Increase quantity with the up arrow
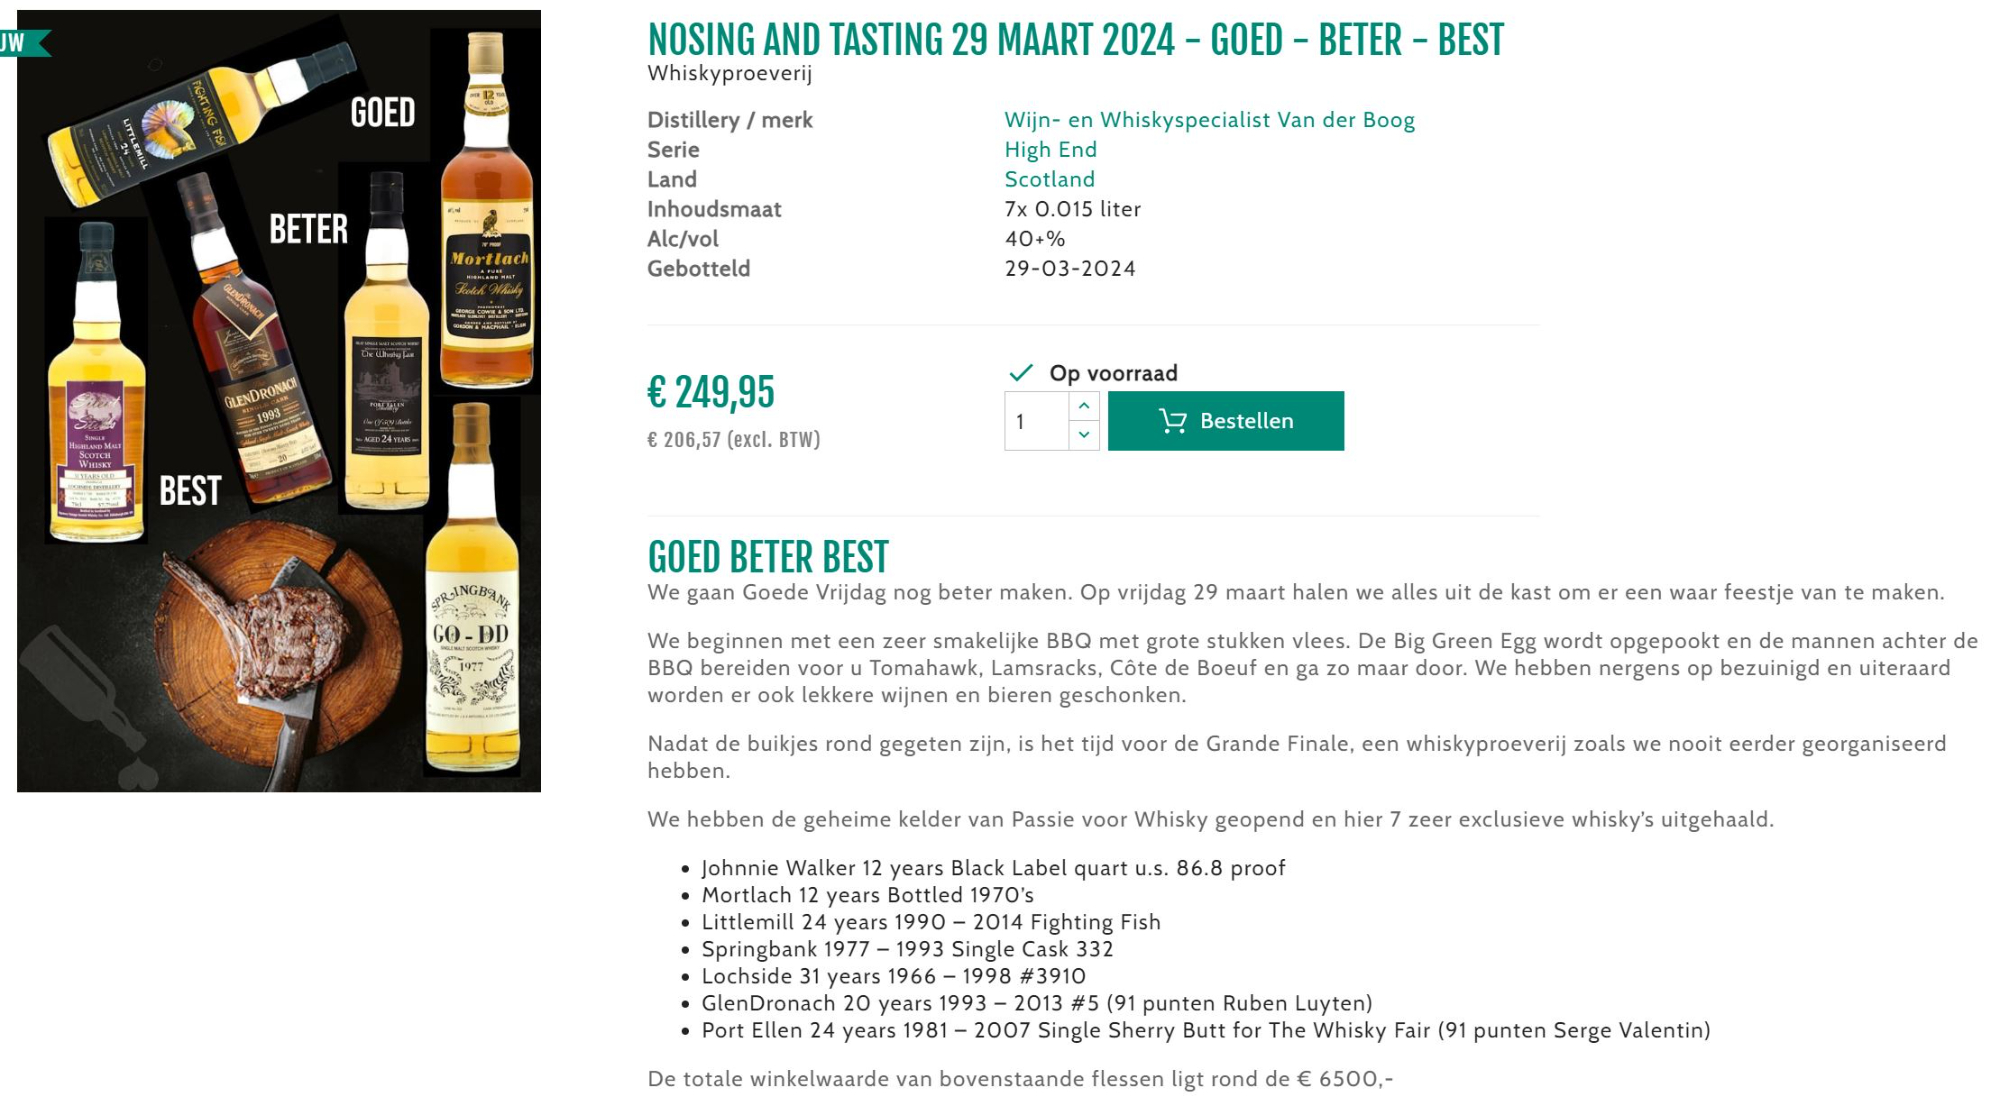Image resolution: width=2000 pixels, height=1106 pixels. click(1084, 406)
